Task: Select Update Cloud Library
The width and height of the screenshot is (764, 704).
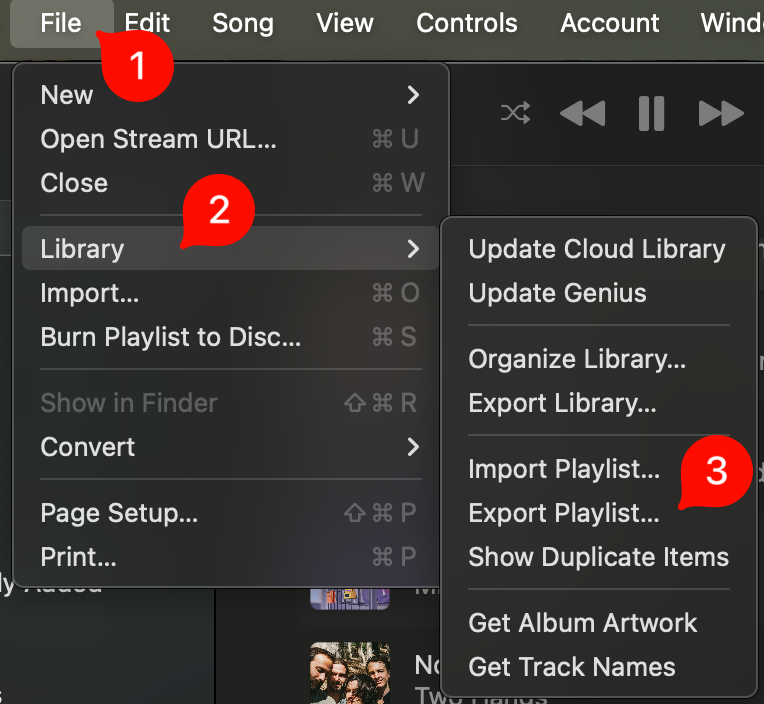Action: [599, 248]
